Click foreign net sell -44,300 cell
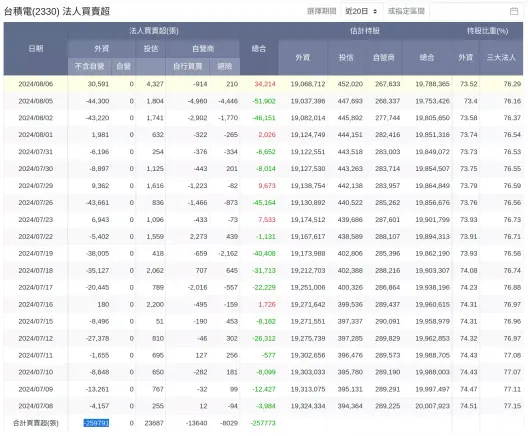The image size is (528, 436). click(97, 101)
